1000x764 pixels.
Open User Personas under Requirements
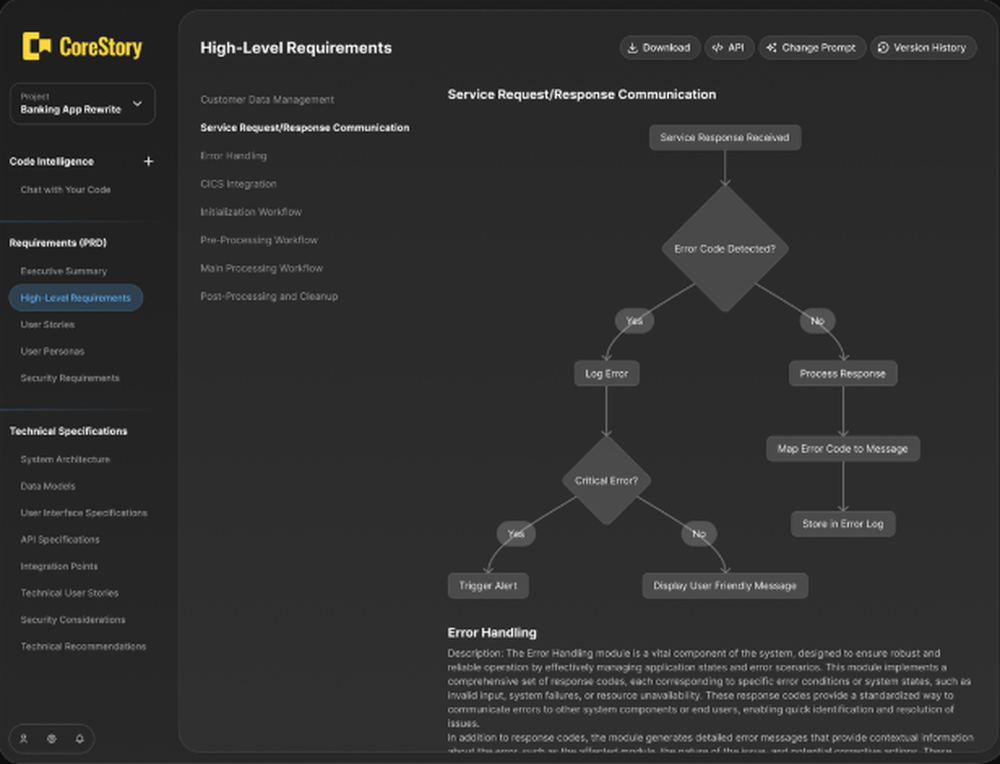(53, 351)
